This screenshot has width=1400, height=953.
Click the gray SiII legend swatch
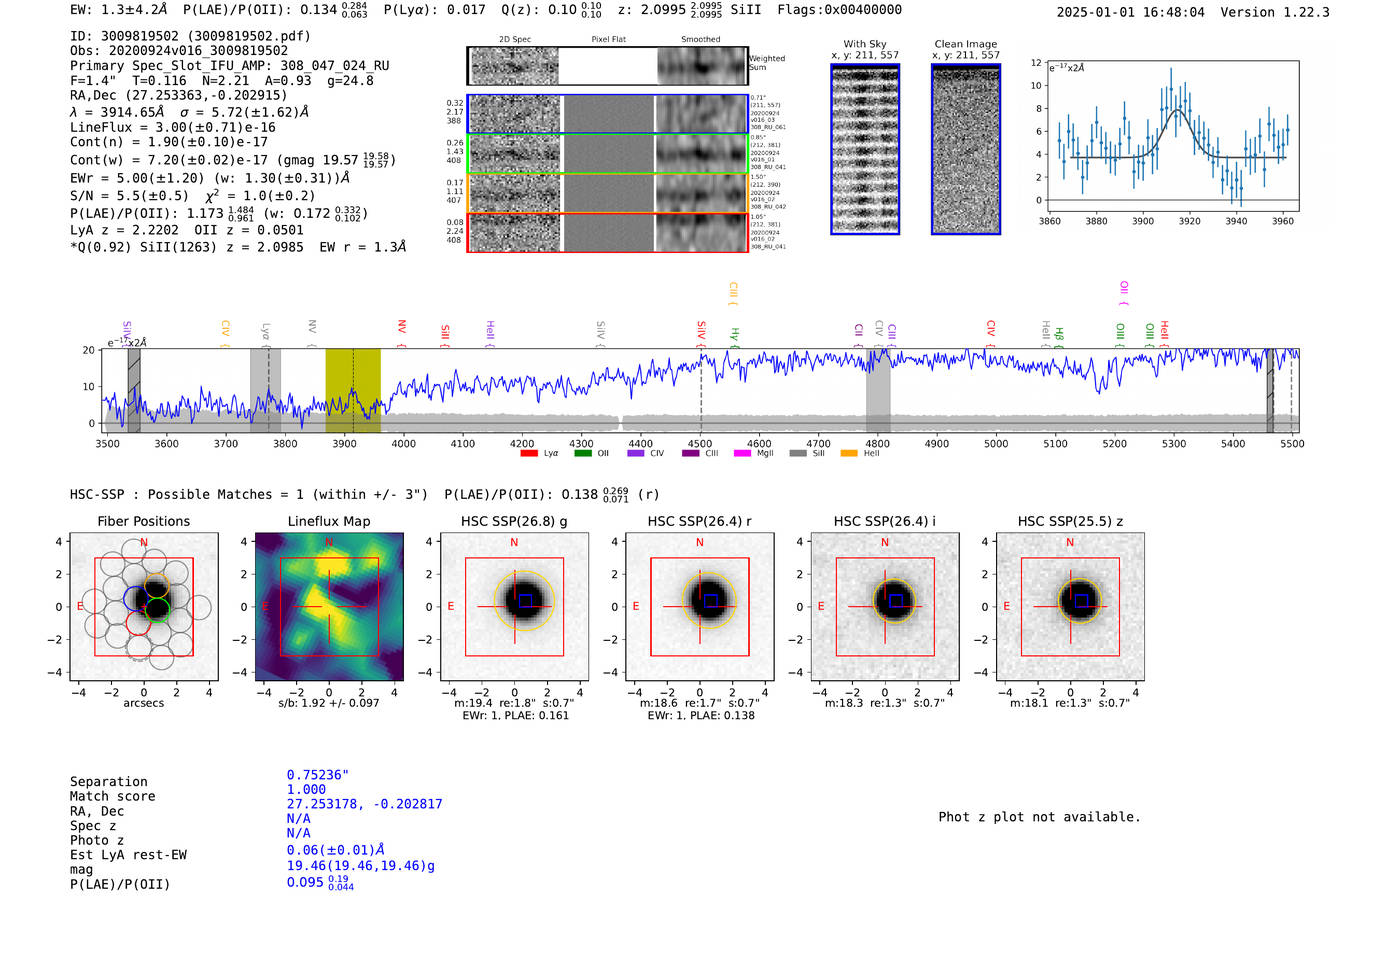(x=797, y=454)
